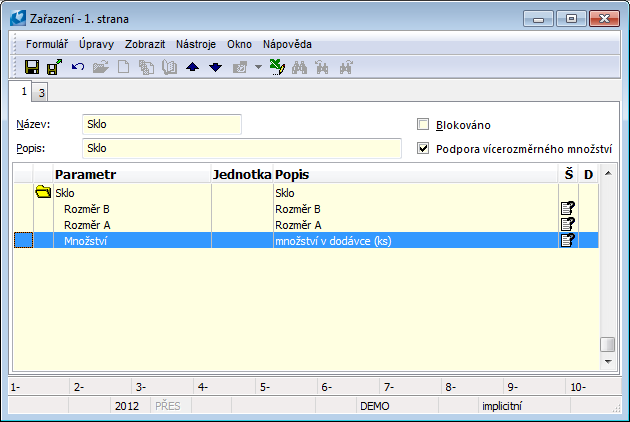Click the book pages icon
This screenshot has height=422, width=630.
click(x=169, y=67)
